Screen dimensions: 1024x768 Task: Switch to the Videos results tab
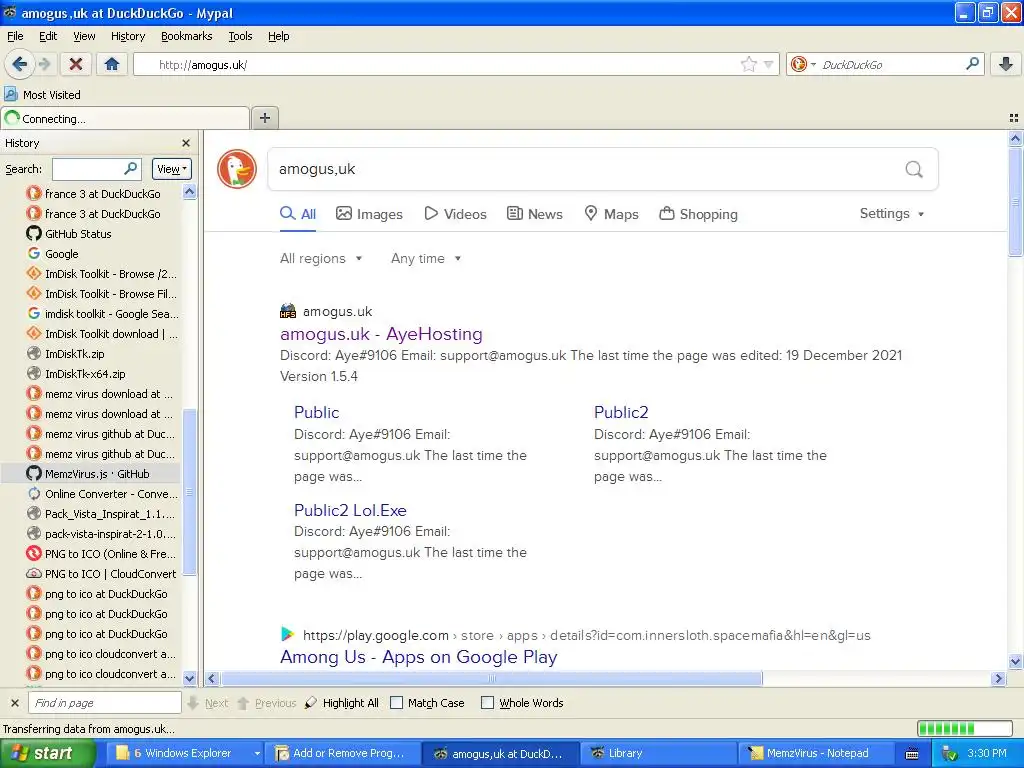[x=455, y=214]
